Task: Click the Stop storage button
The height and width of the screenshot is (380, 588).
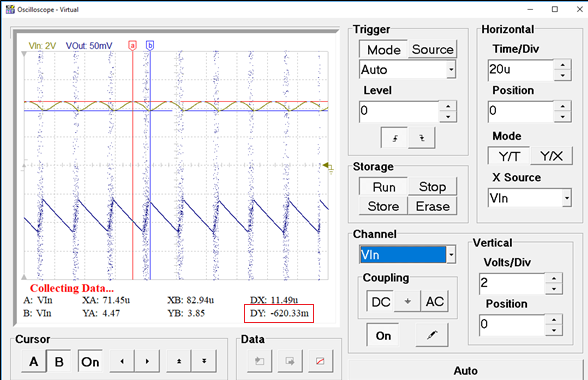Action: point(432,186)
